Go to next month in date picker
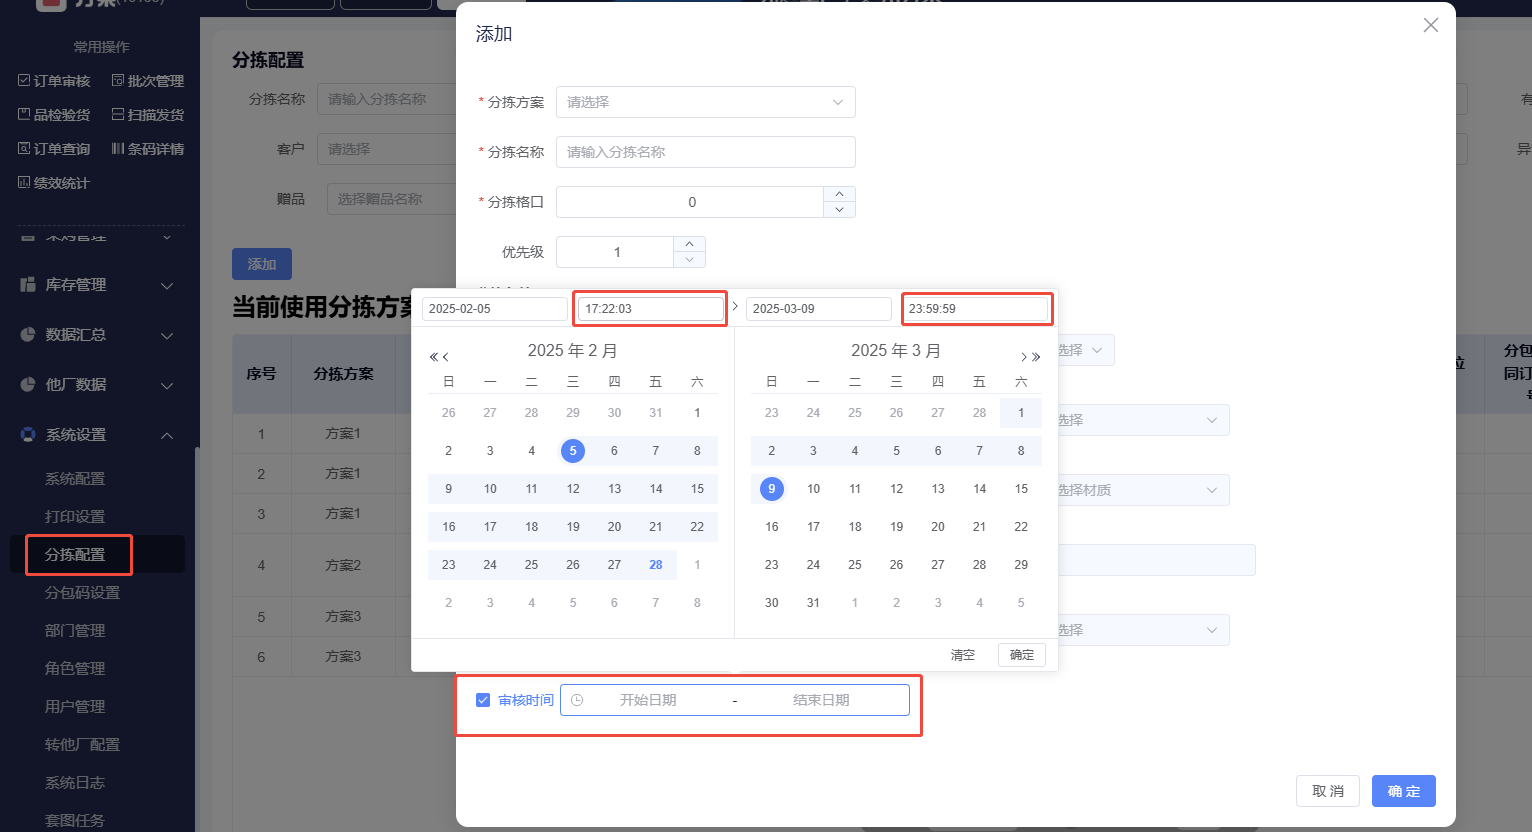 point(1023,357)
